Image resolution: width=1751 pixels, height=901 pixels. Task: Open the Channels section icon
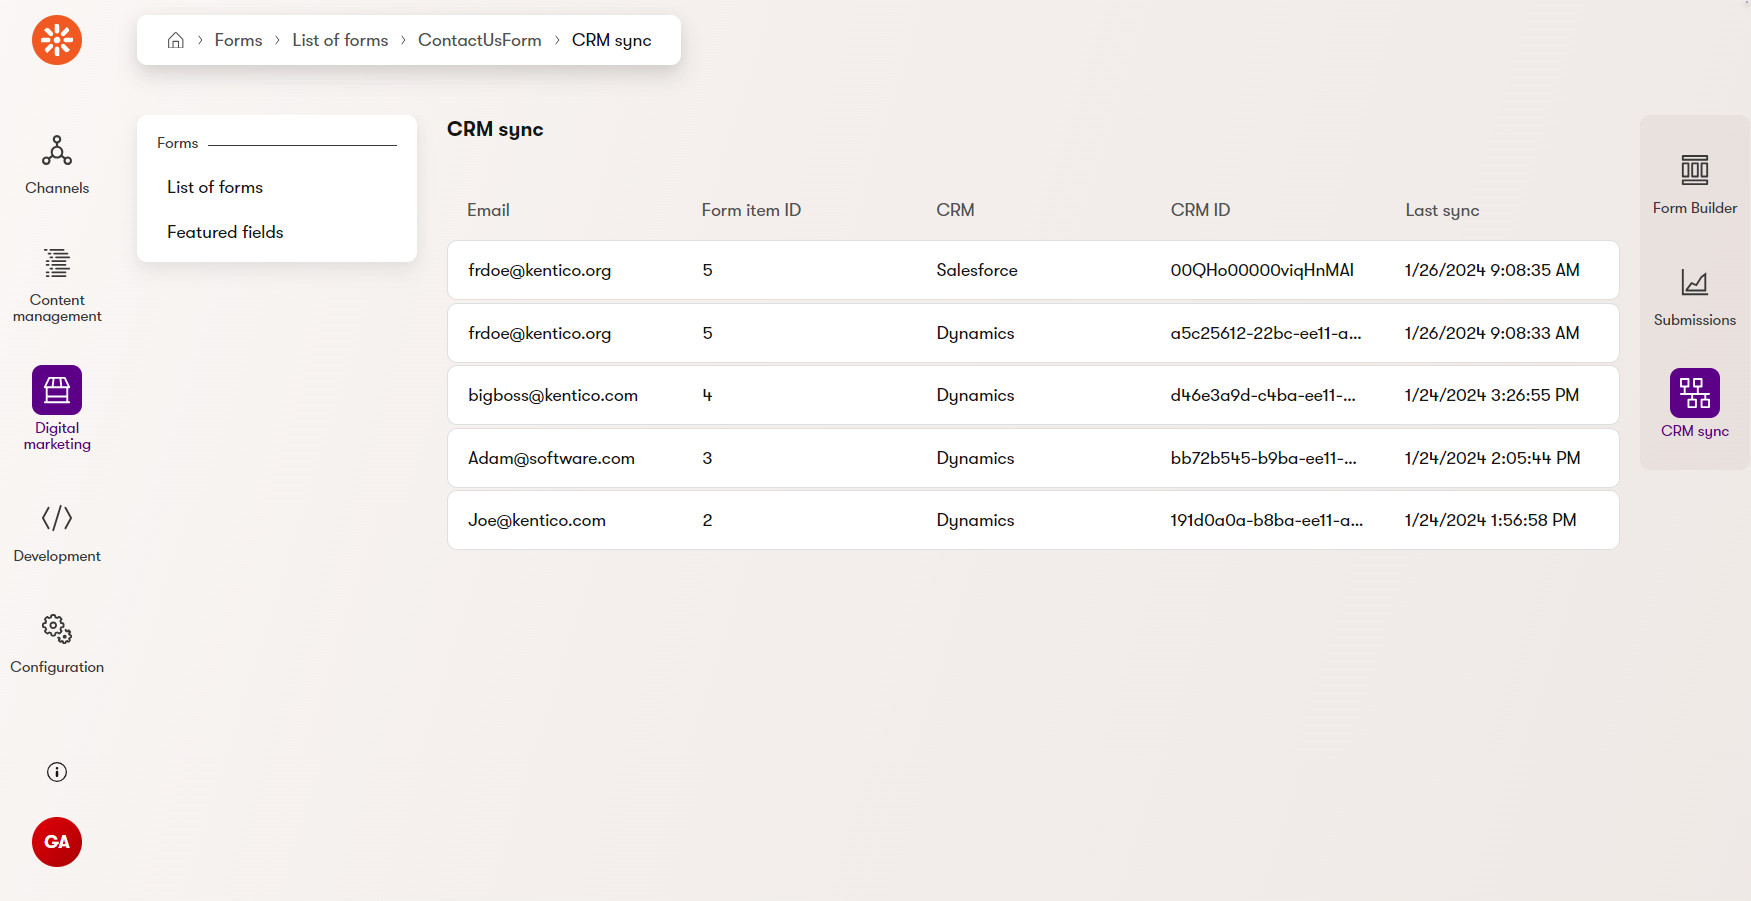57,152
